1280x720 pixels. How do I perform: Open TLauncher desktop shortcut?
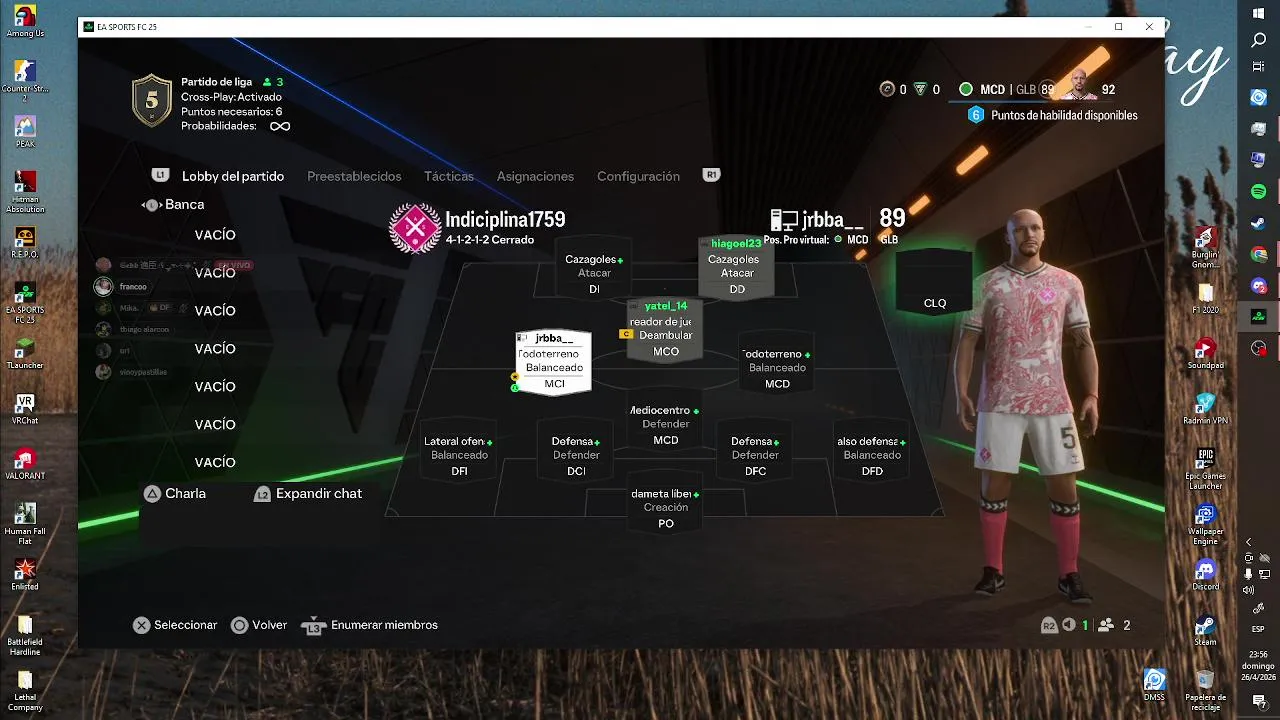coord(25,354)
